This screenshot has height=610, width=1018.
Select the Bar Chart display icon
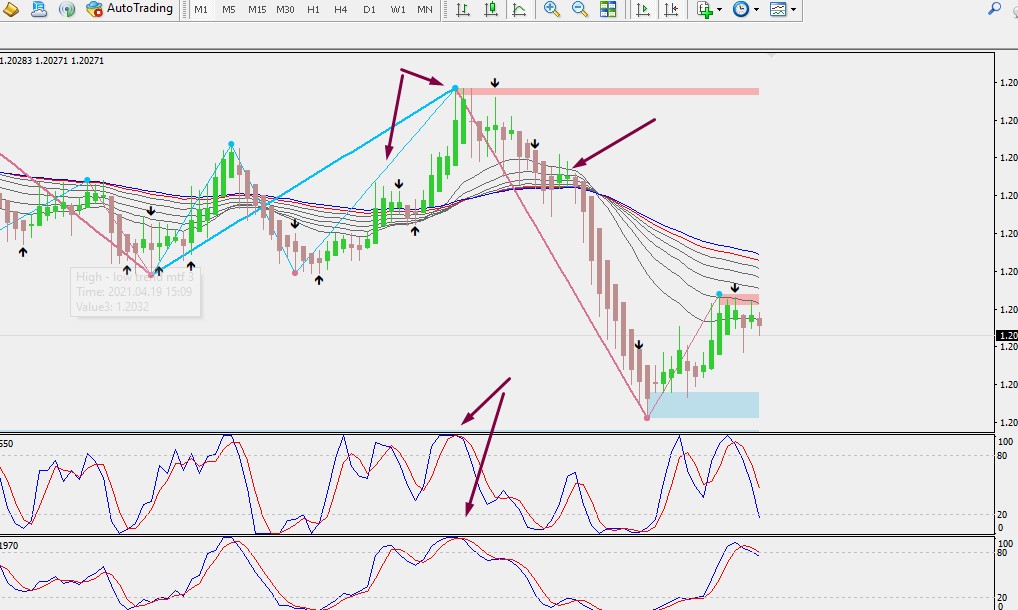point(463,9)
